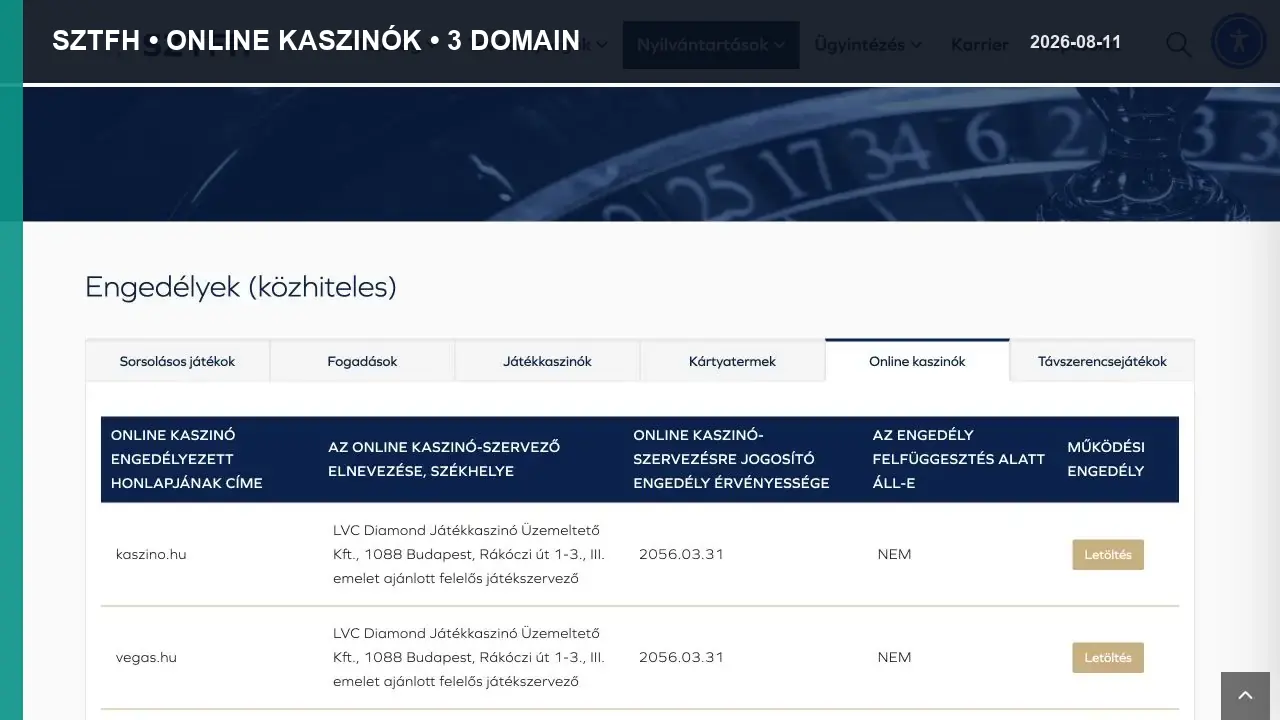This screenshot has width=1280, height=720.
Task: Download the vegas.hu licence via Letöltés
Action: pos(1108,658)
